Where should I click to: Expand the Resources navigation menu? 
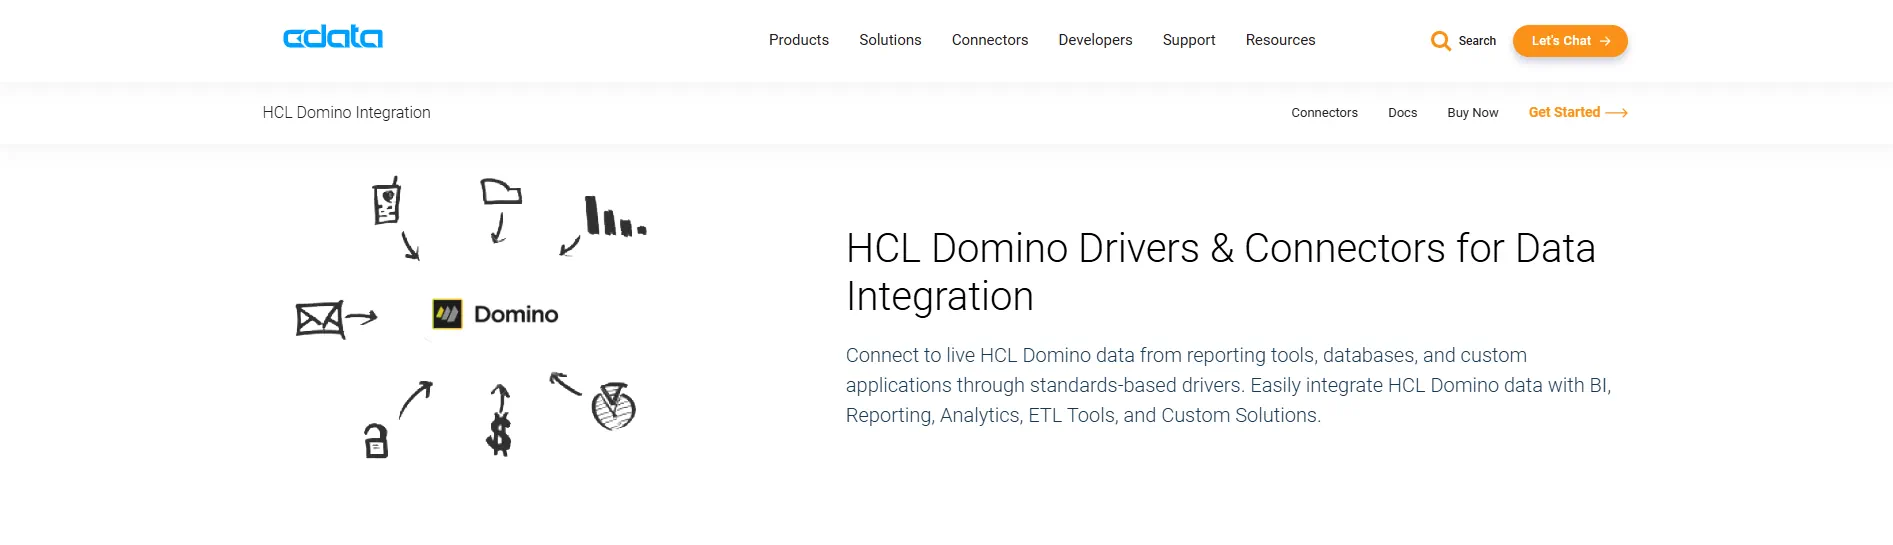1280,40
